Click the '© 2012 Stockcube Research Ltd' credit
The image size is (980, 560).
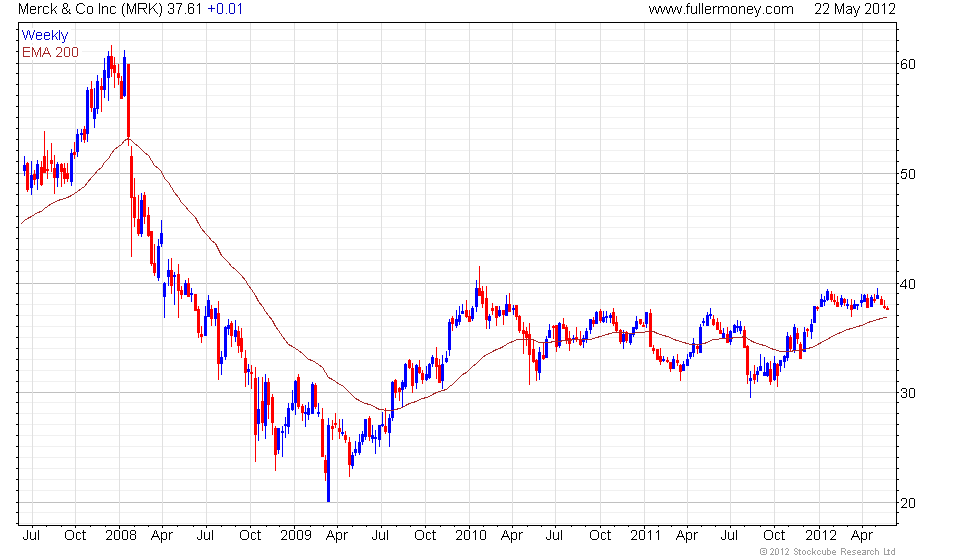pyautogui.click(x=828, y=552)
